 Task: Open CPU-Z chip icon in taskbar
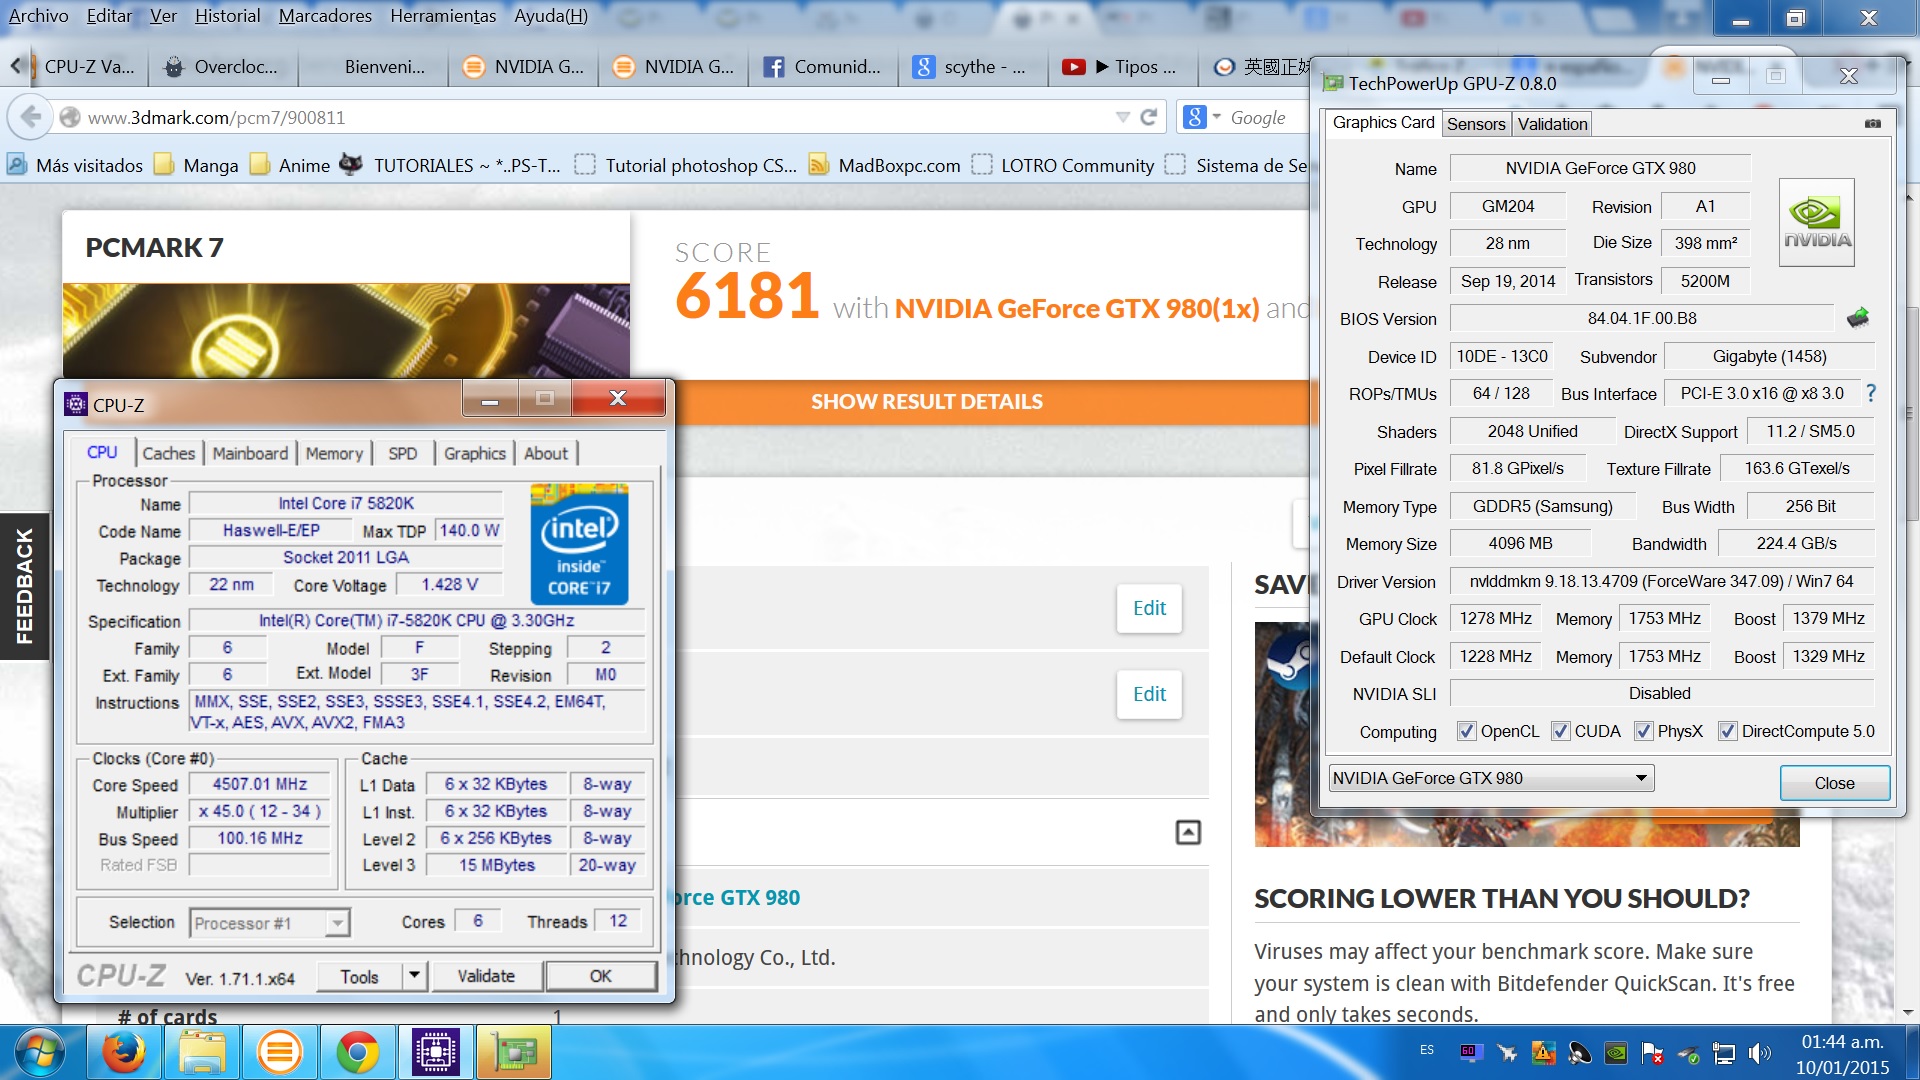tap(436, 1052)
